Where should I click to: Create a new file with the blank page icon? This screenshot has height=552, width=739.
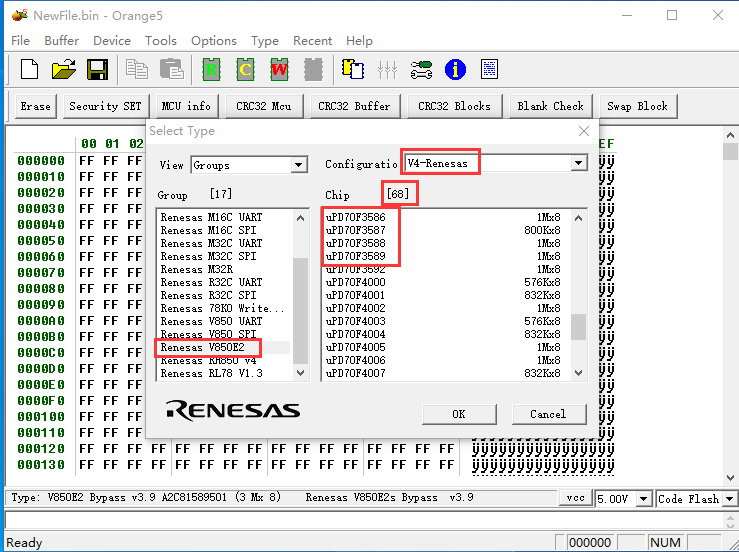click(30, 70)
